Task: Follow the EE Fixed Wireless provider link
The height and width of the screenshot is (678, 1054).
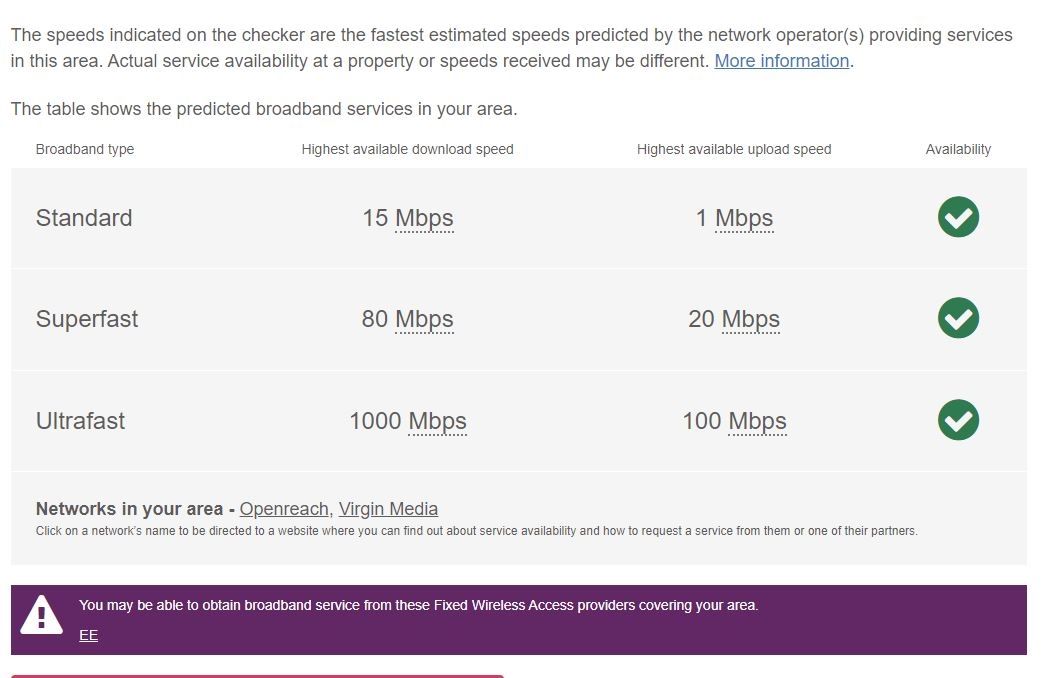Action: pyautogui.click(x=89, y=635)
